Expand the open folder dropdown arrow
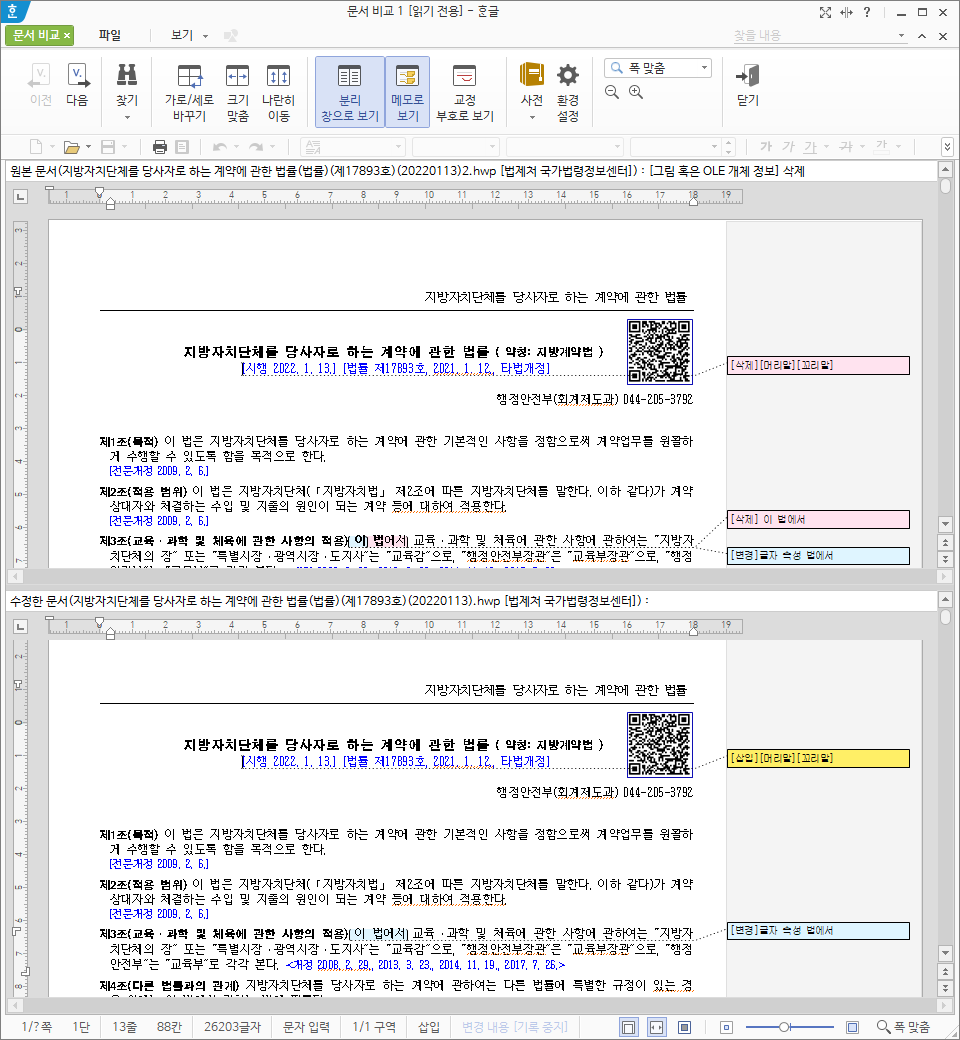This screenshot has width=960, height=1040. (88, 147)
